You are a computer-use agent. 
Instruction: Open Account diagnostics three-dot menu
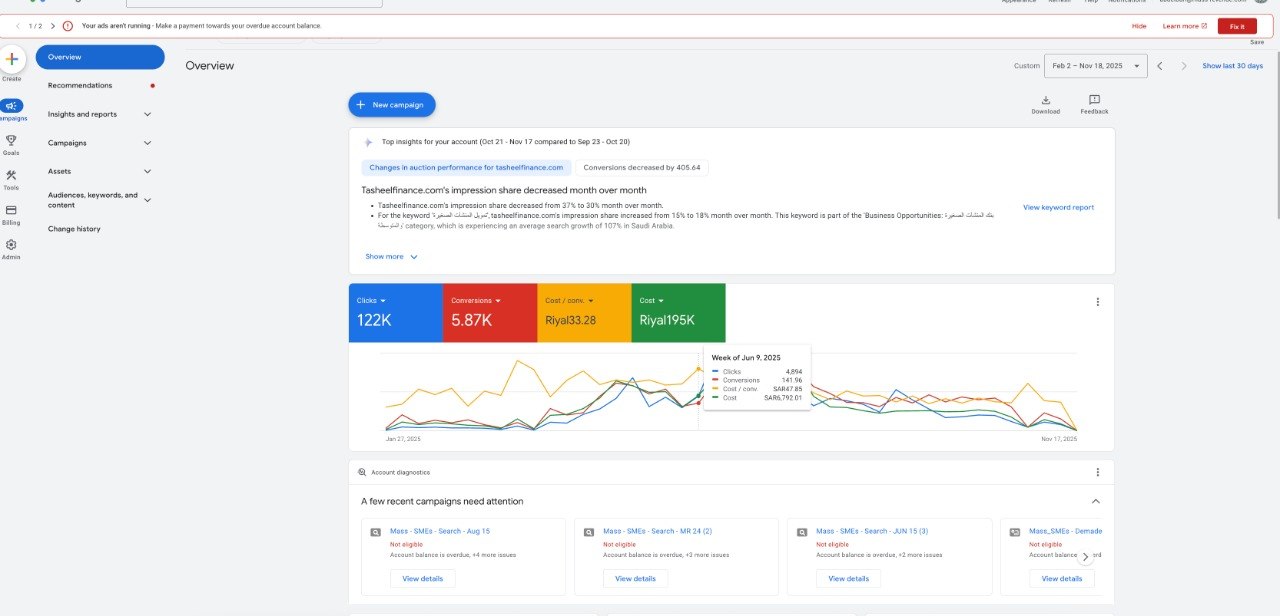1097,472
